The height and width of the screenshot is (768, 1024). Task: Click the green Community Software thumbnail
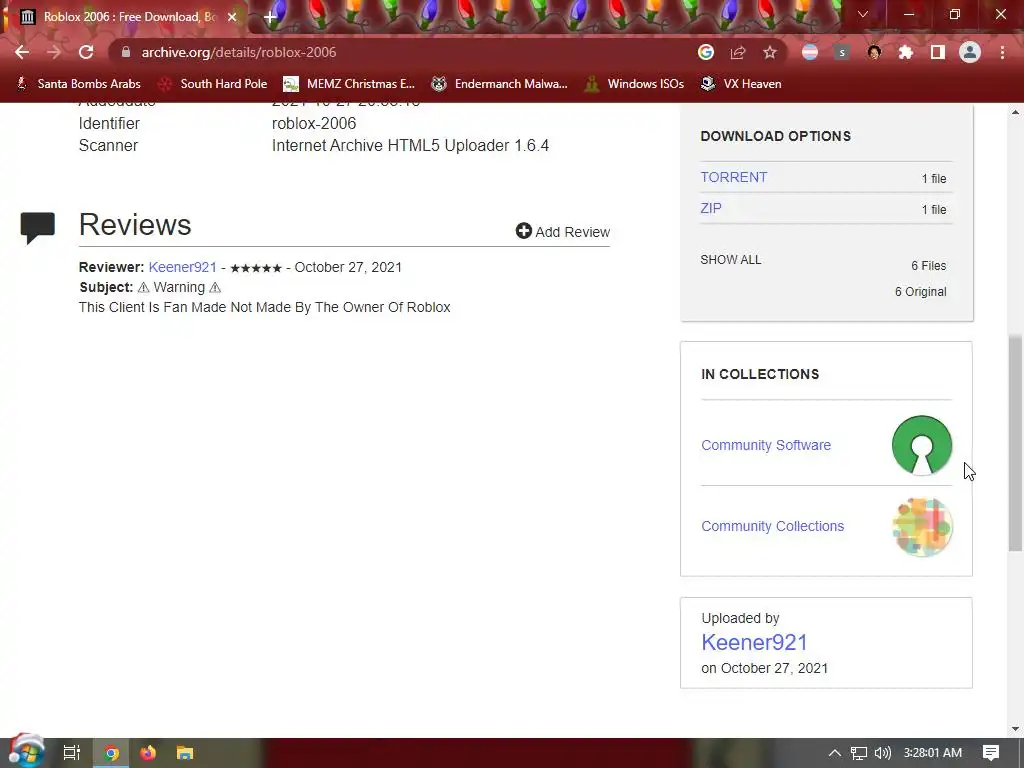(x=921, y=445)
